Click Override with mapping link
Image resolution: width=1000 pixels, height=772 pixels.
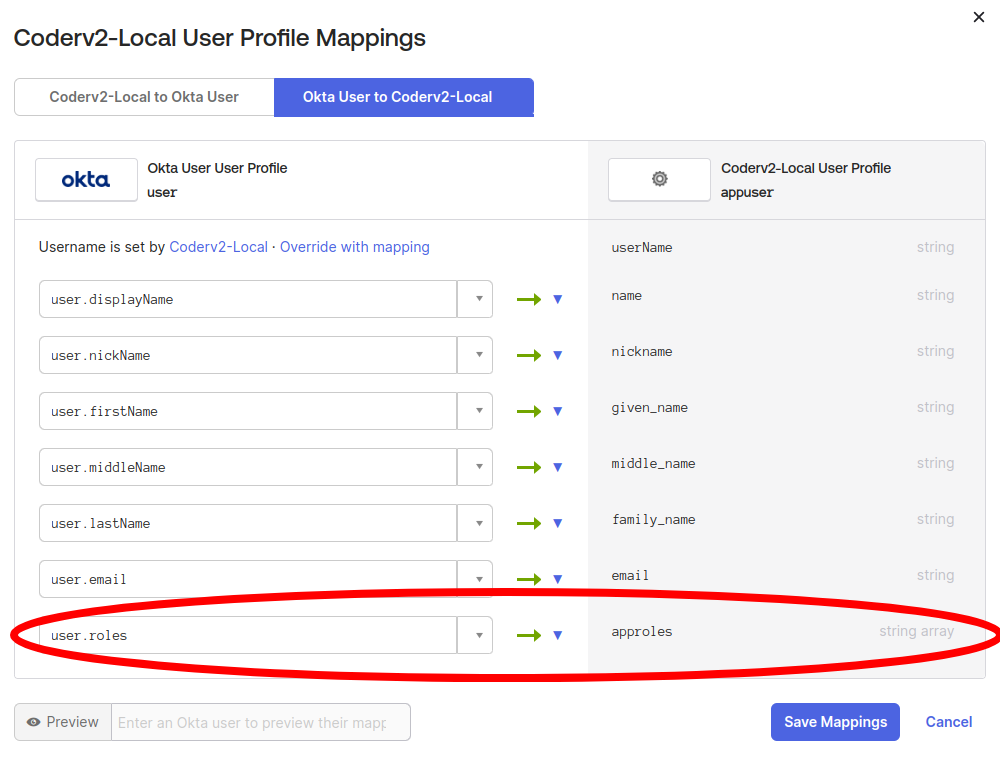pos(355,247)
